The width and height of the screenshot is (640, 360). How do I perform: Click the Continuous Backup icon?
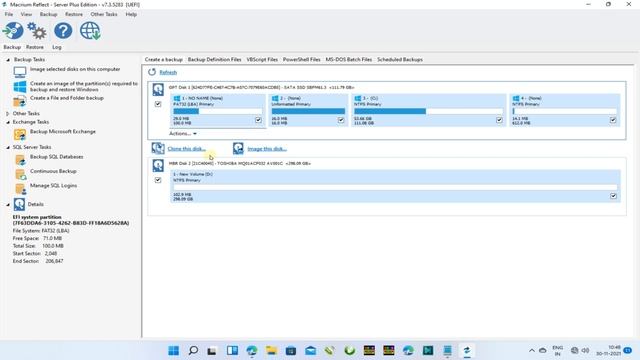[x=20, y=174]
